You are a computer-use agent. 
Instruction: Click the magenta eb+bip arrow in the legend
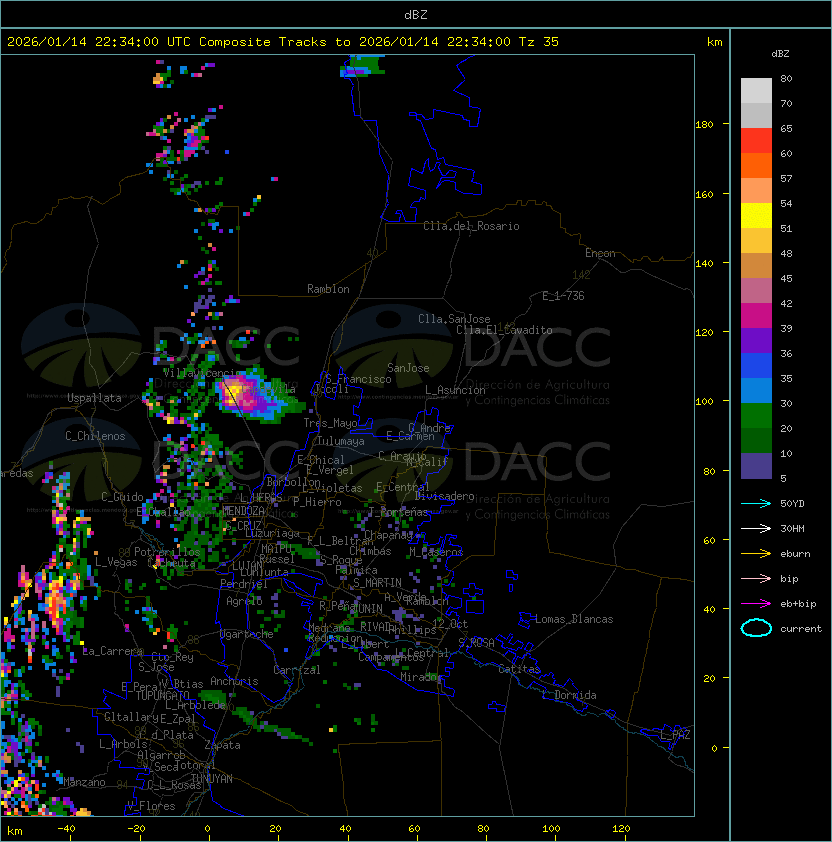pos(756,604)
